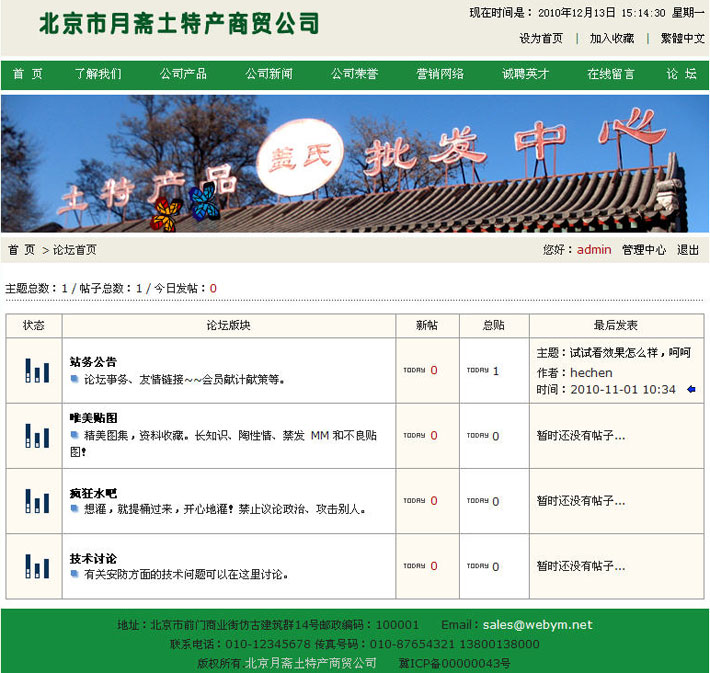Click the sales@webym.net email link
Screen dimensions: 710x673
coord(537,625)
